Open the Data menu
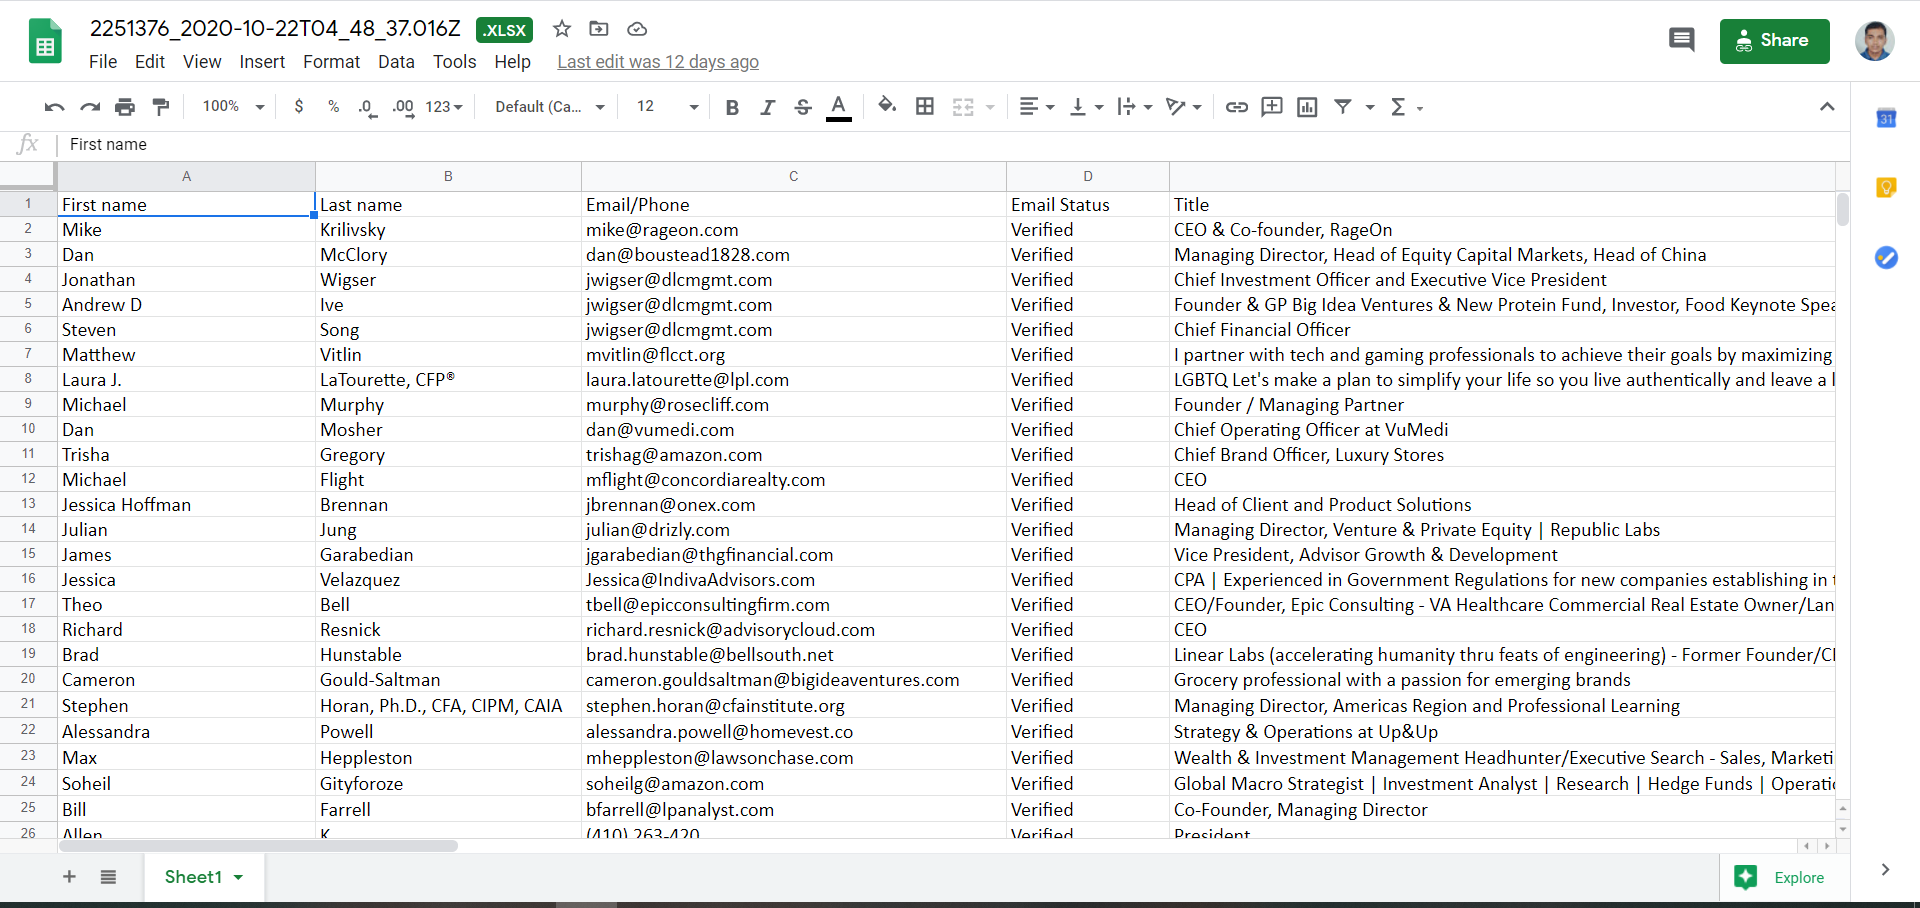This screenshot has height=908, width=1920. [396, 62]
